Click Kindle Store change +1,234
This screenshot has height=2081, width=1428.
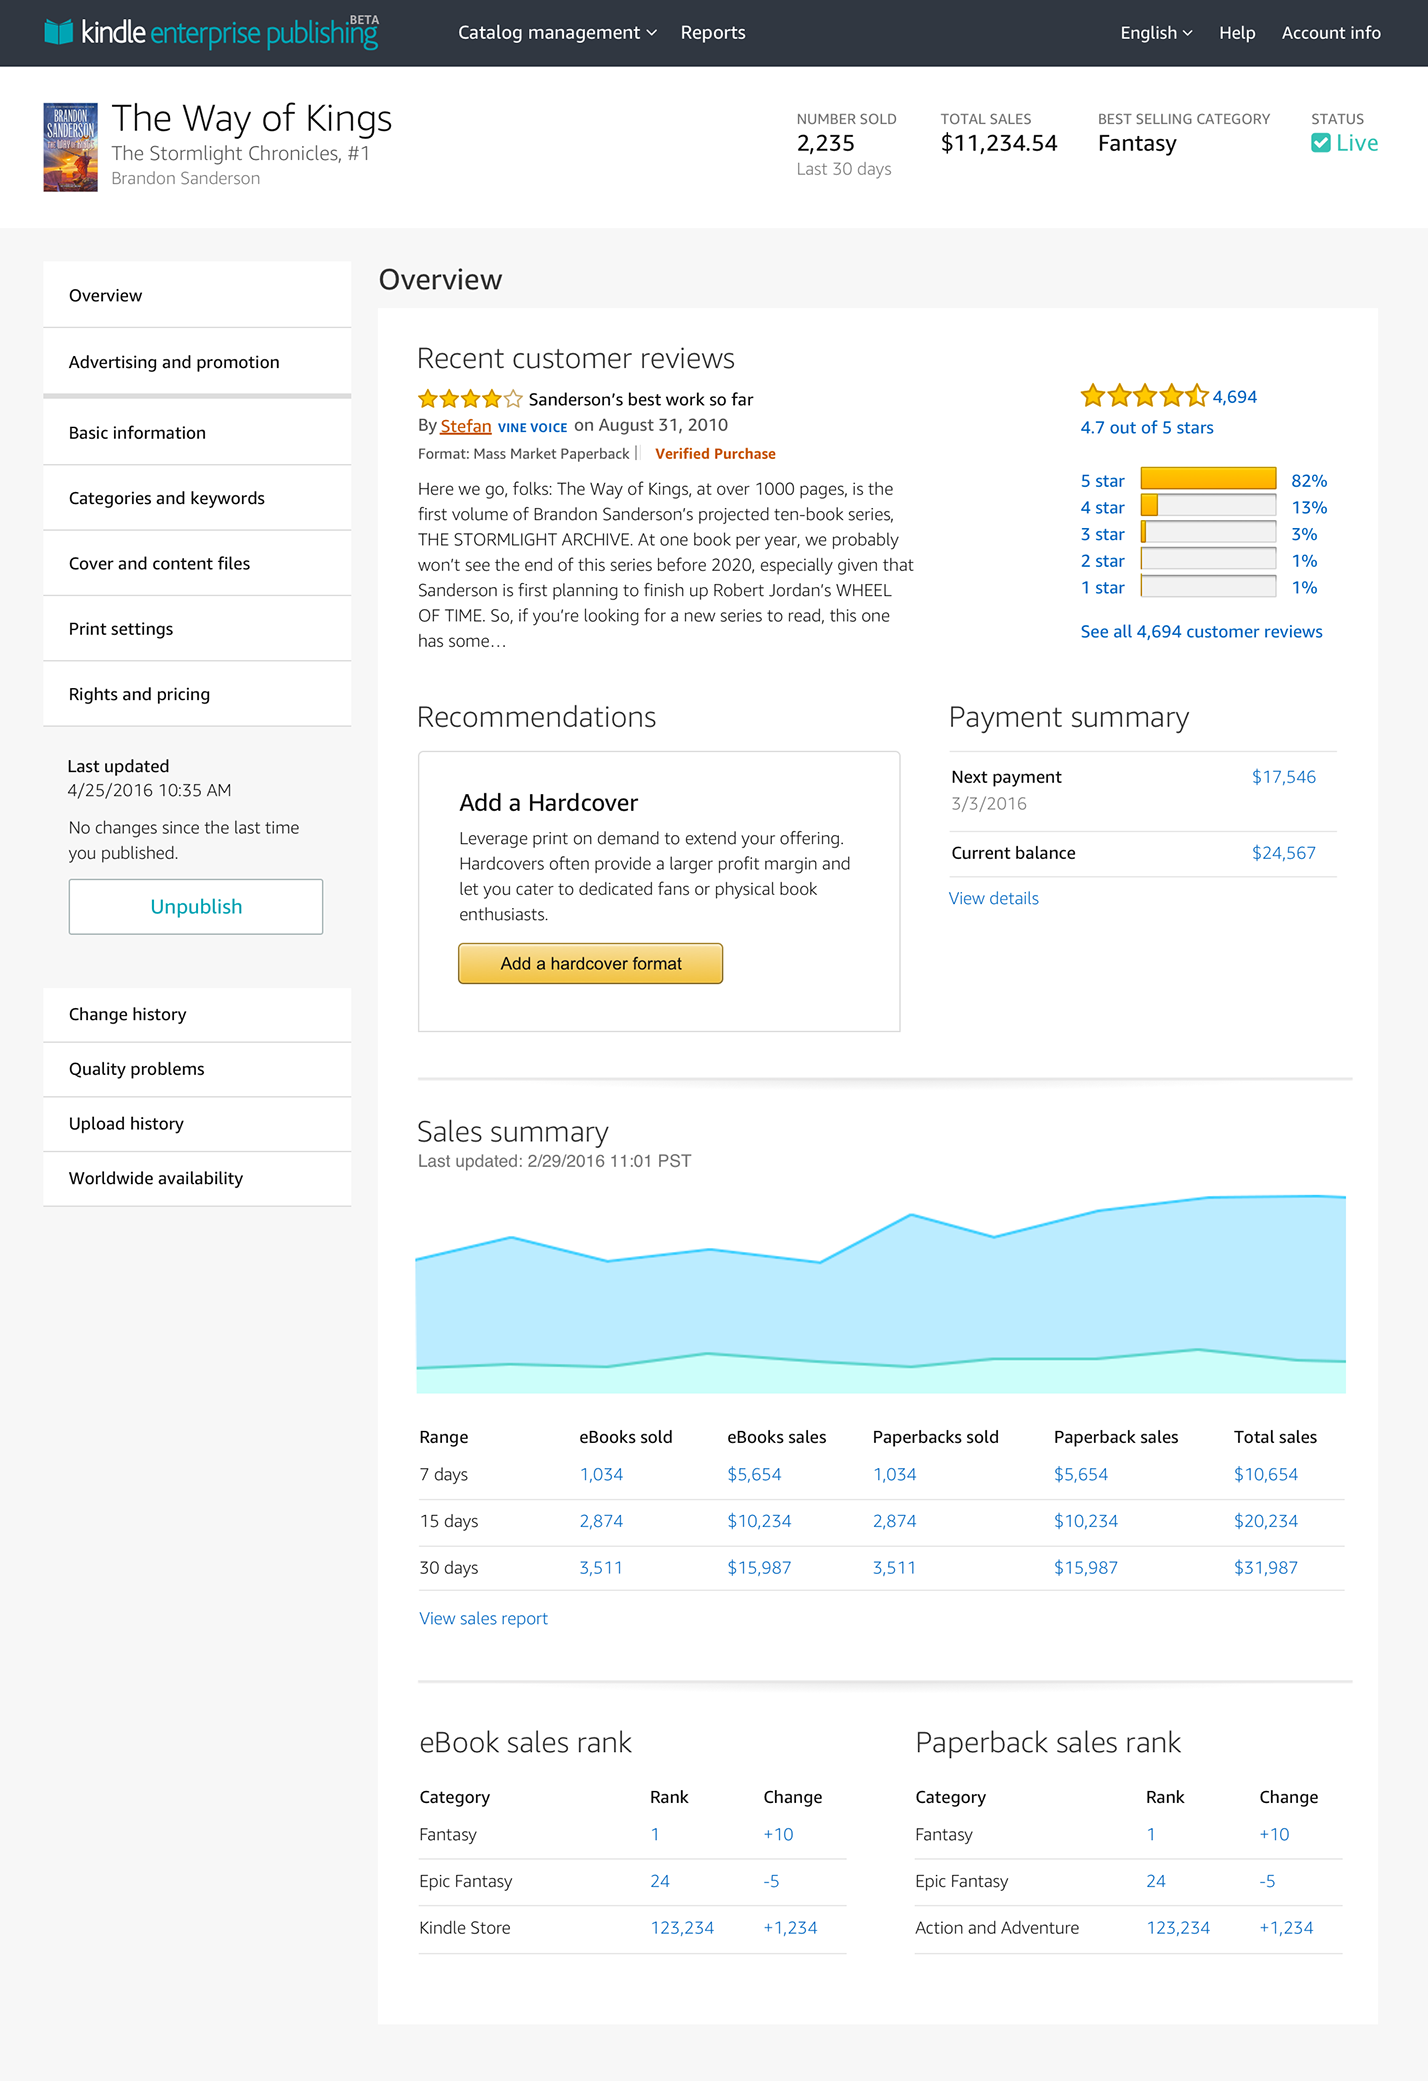coord(790,1928)
